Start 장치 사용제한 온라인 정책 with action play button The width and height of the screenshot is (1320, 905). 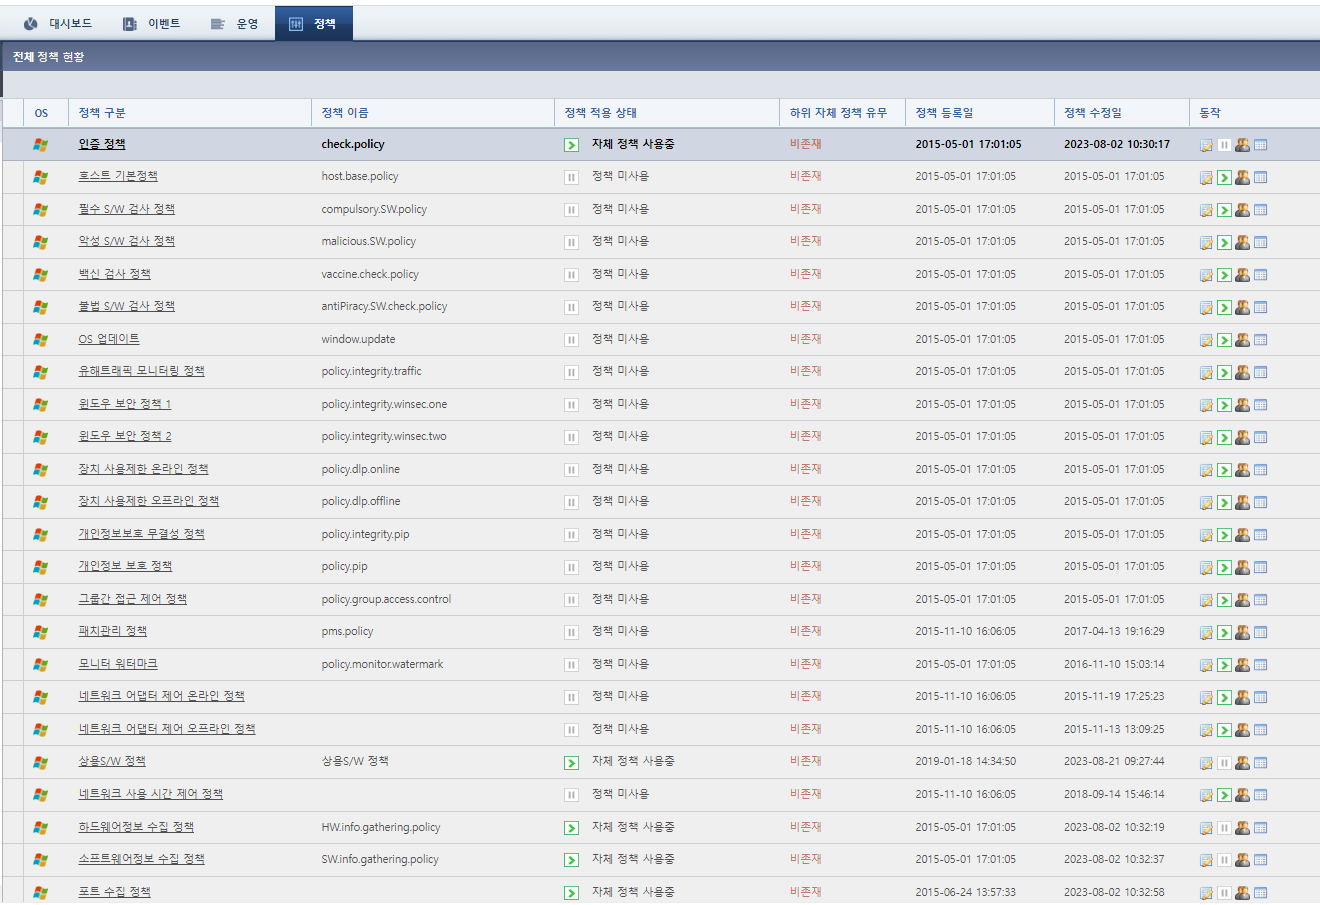1224,470
